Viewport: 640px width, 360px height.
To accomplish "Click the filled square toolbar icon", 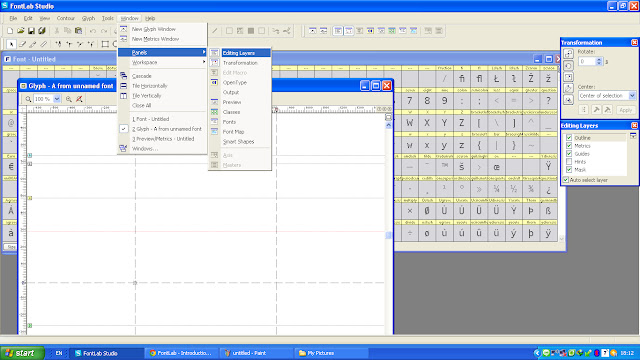I will coord(251,31).
